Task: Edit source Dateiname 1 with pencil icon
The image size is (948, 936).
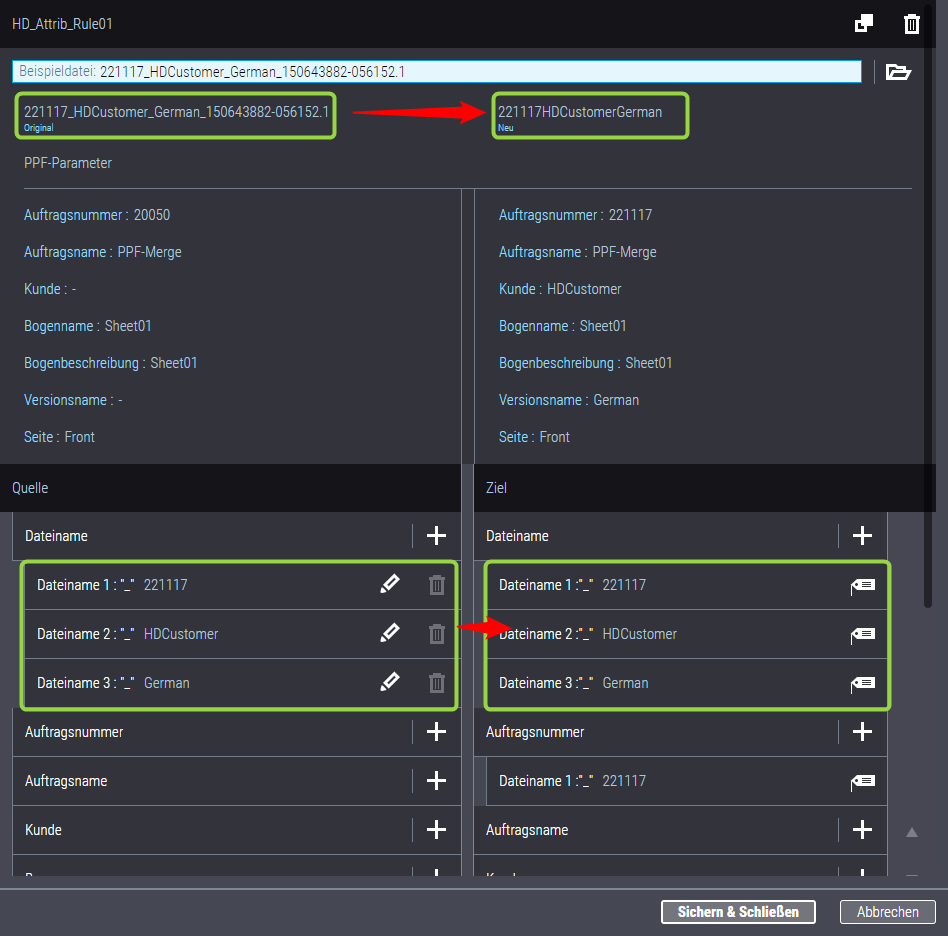Action: (390, 585)
